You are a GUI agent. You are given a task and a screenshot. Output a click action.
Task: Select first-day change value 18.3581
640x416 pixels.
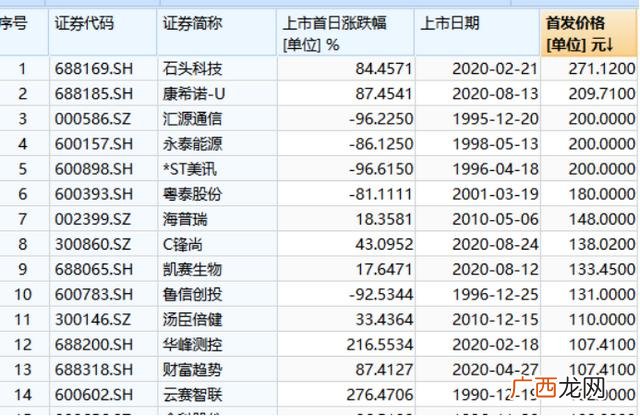(x=384, y=219)
